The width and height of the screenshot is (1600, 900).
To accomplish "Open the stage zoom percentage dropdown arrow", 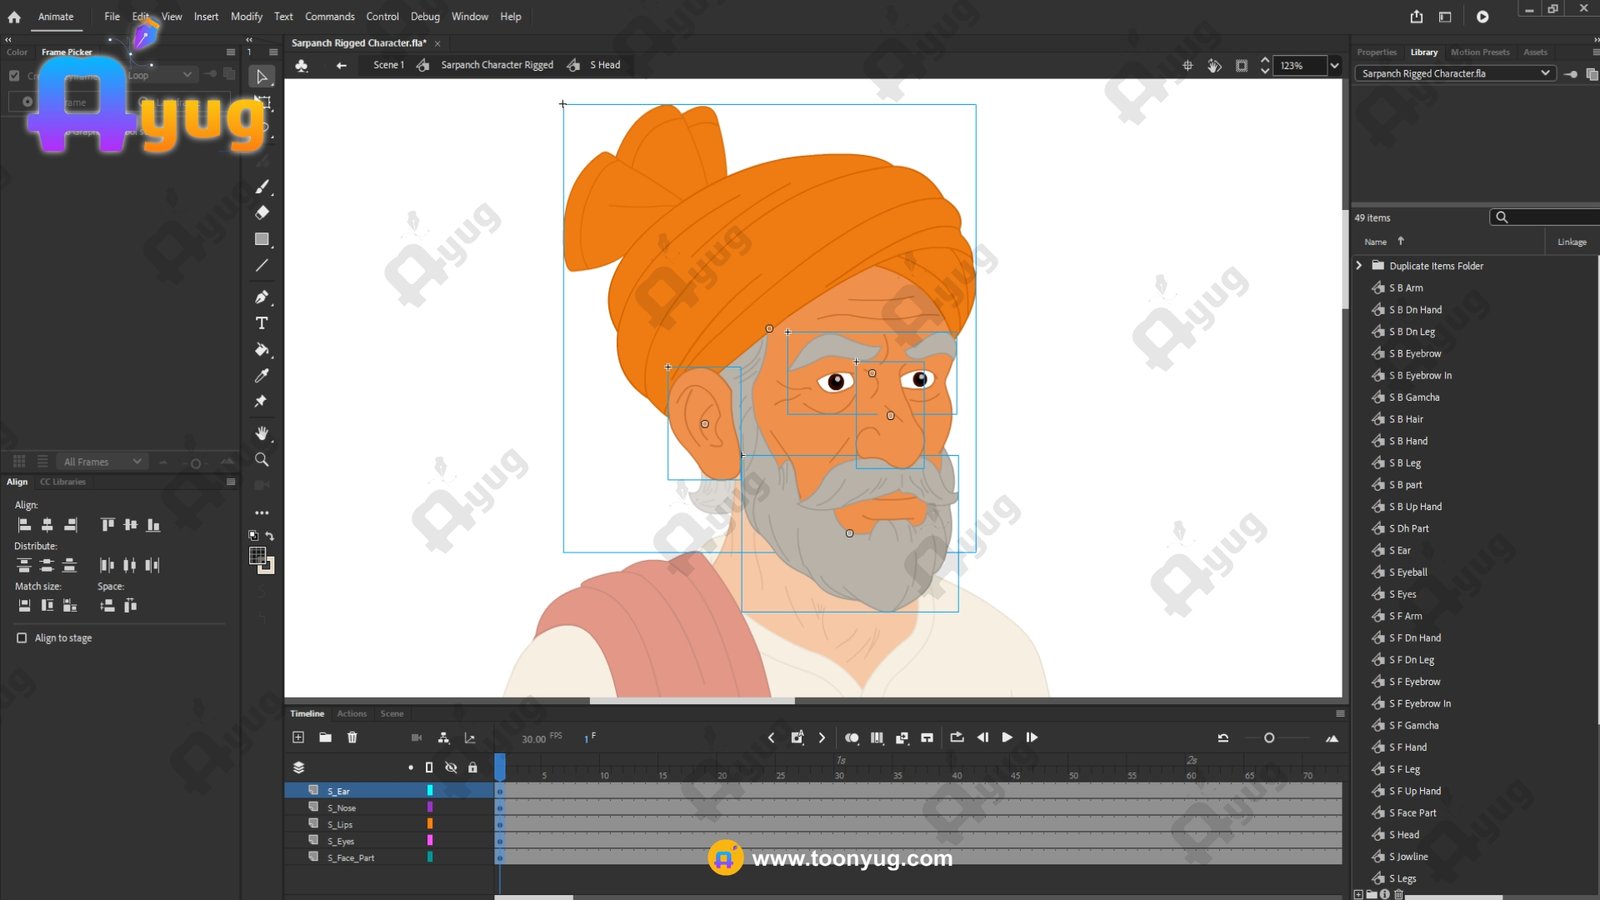I will point(1334,65).
